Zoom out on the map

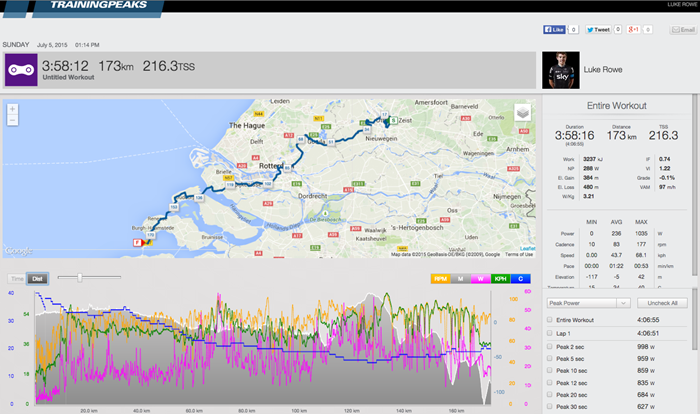pos(12,120)
